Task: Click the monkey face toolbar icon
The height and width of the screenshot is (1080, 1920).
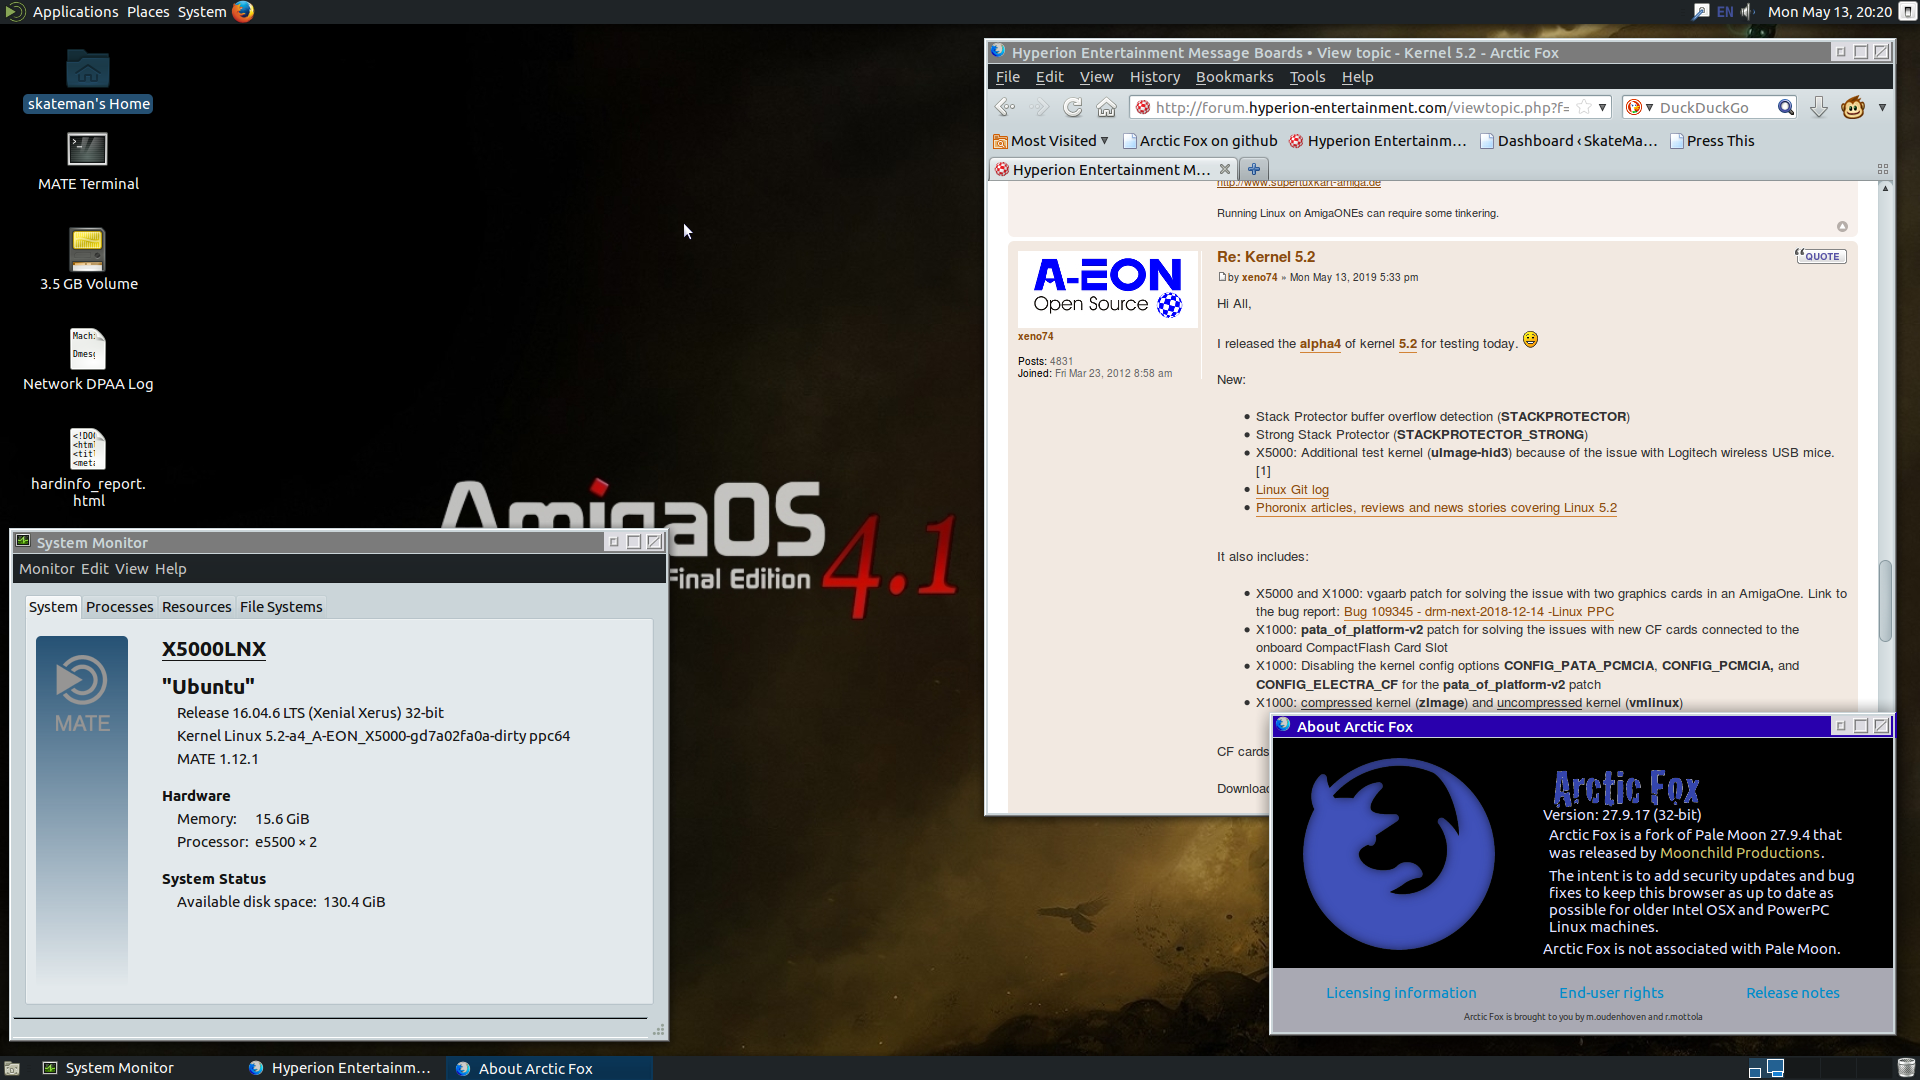Action: (1853, 107)
